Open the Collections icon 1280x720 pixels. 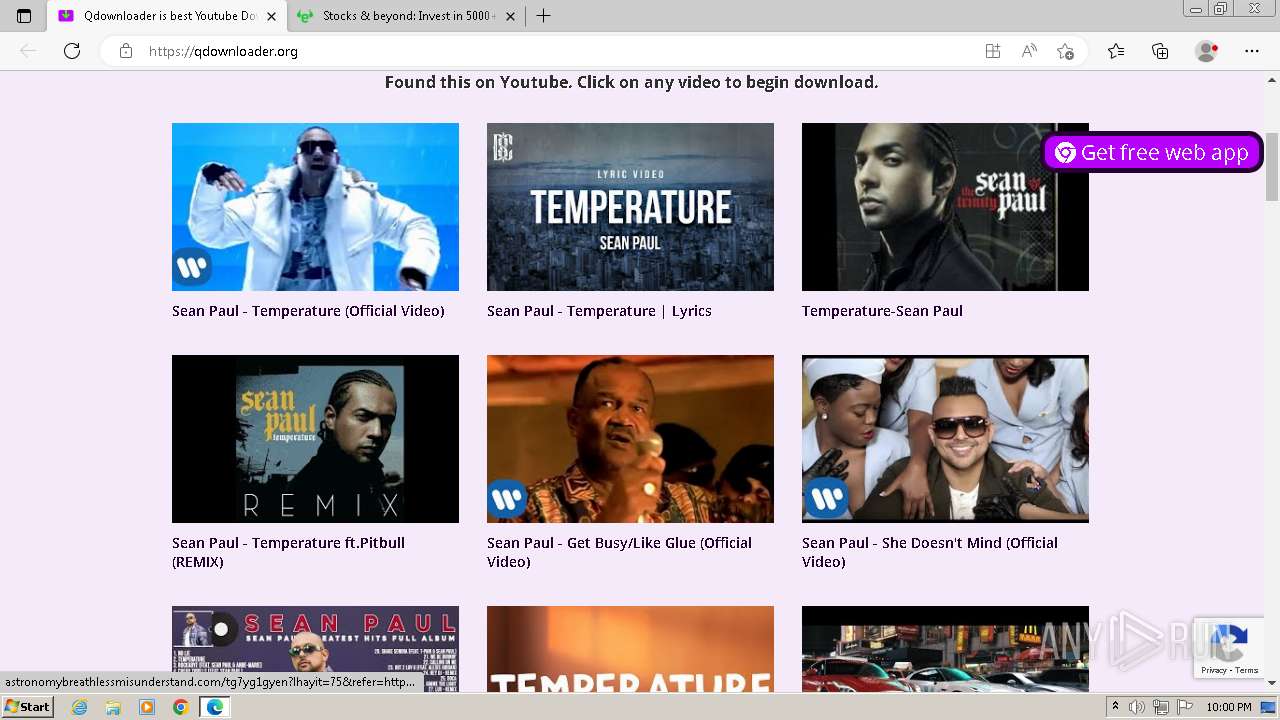click(x=1160, y=51)
